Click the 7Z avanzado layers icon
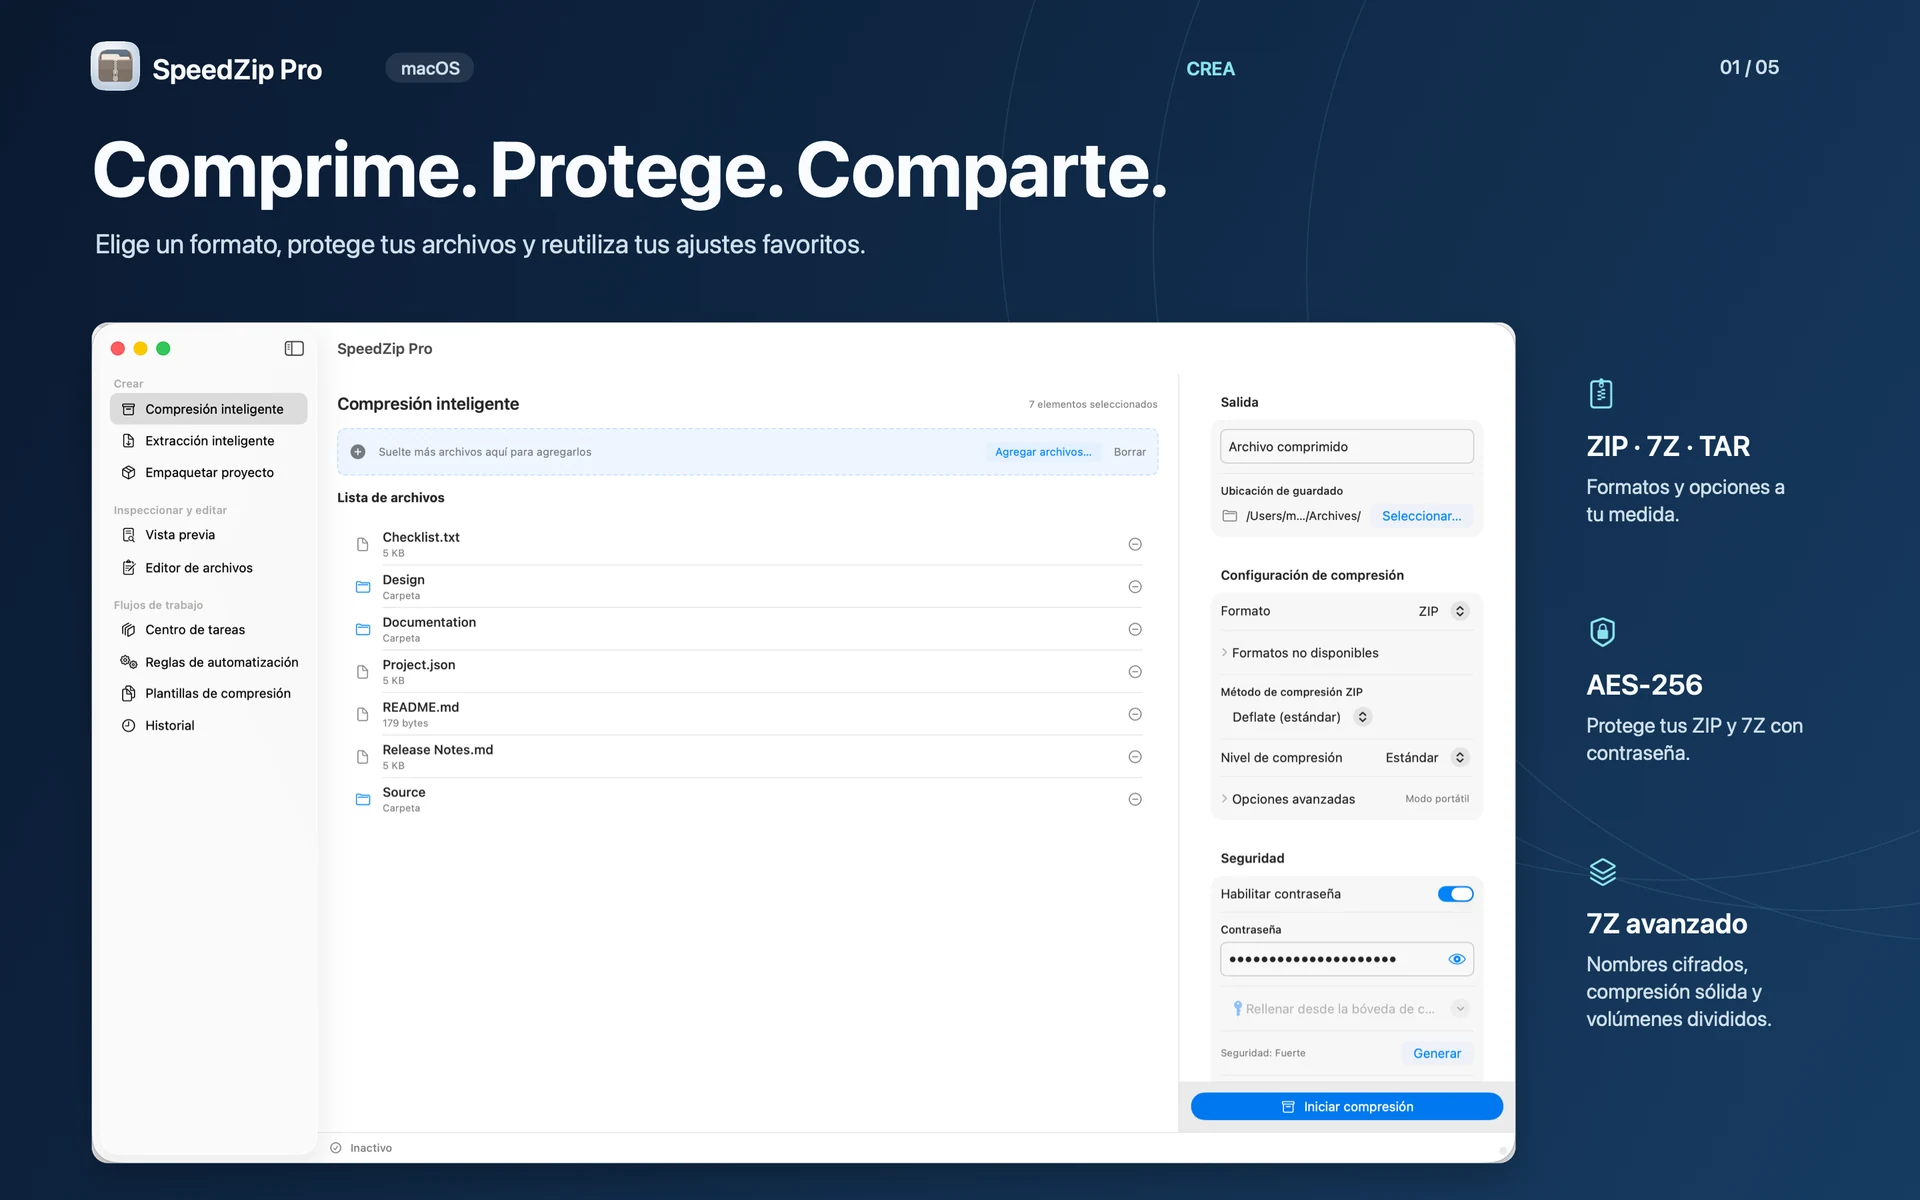The image size is (1920, 1200). click(x=1602, y=872)
